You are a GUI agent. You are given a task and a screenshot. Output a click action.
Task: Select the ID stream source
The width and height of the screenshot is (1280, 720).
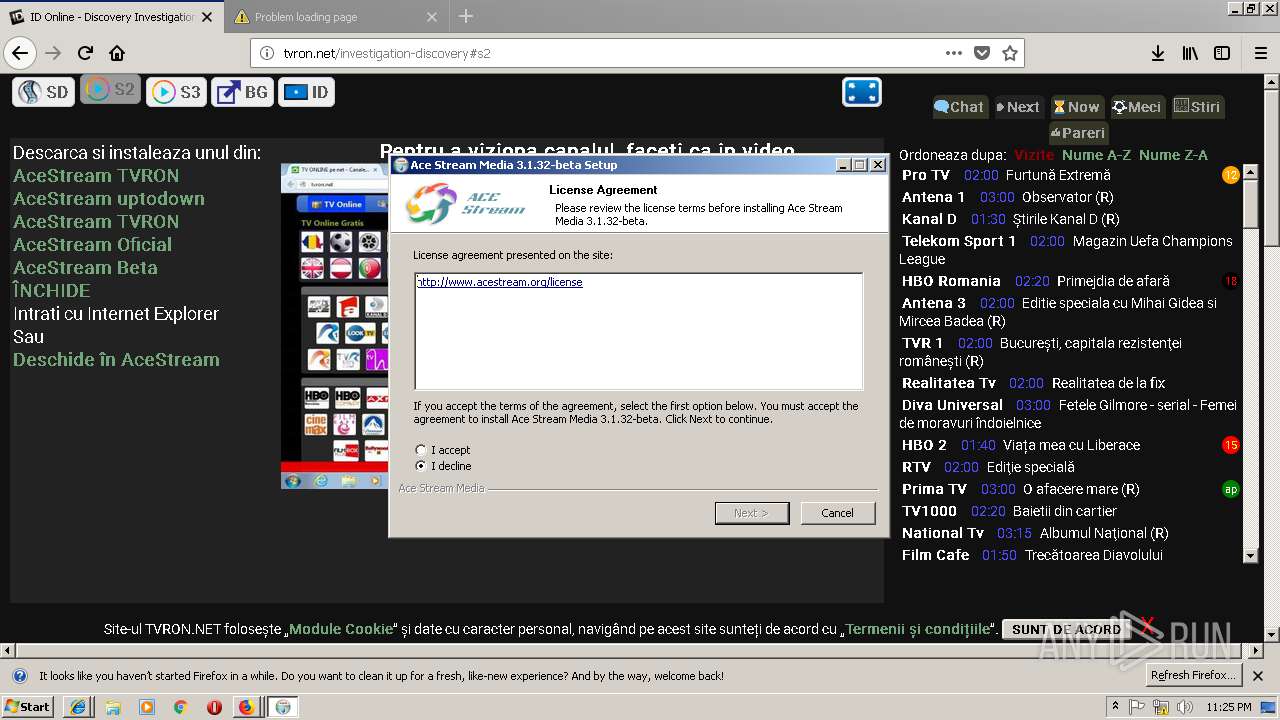[x=307, y=92]
